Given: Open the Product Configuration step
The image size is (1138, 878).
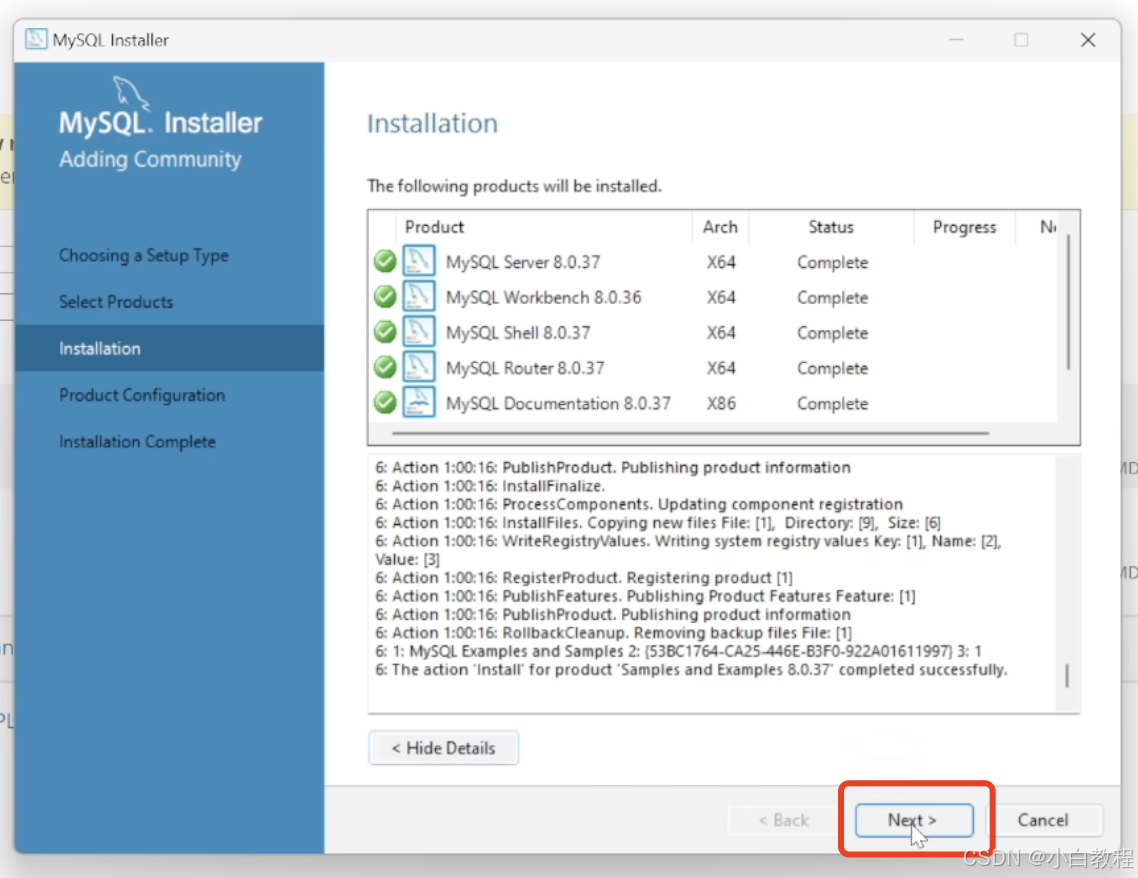Looking at the screenshot, I should [142, 395].
